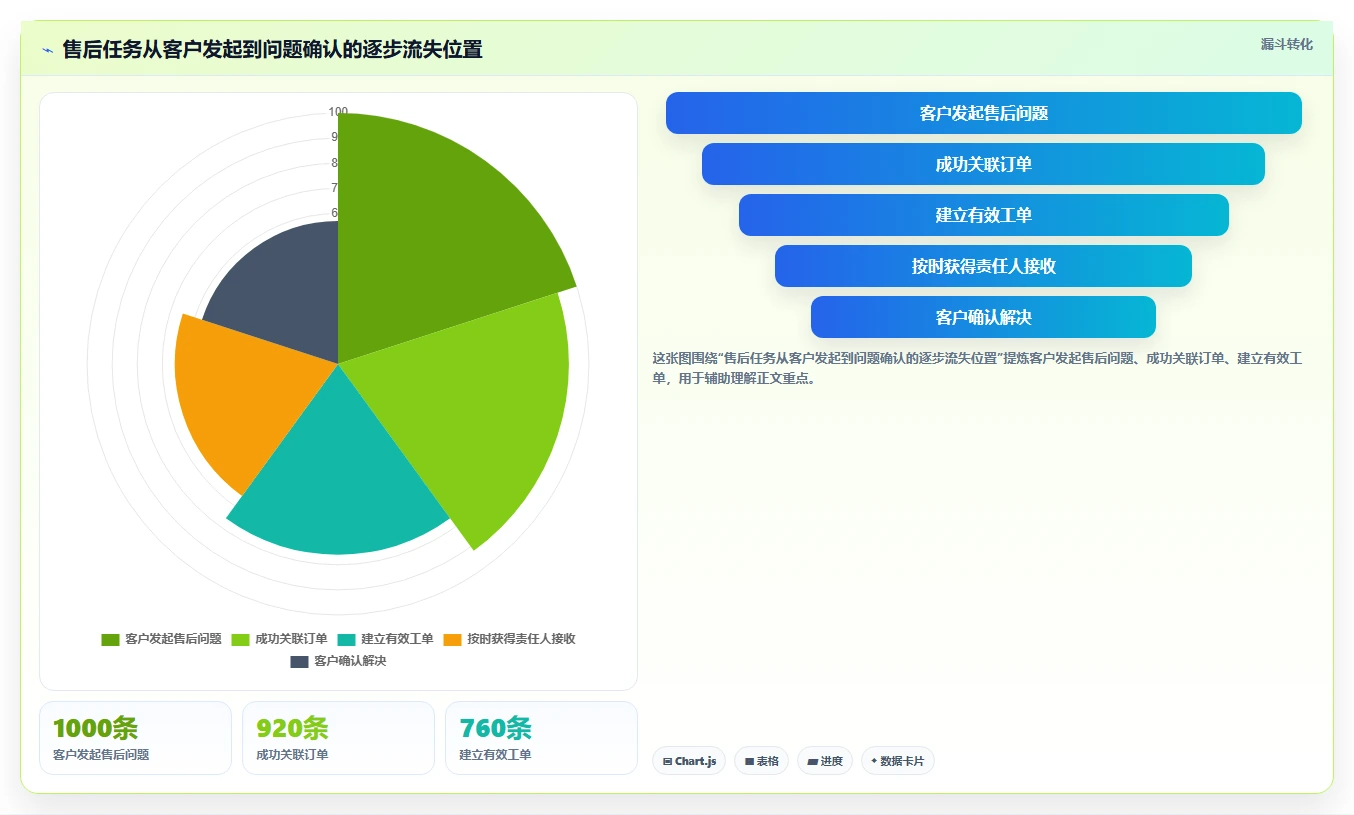Click the Chart.js tag chip
The width and height of the screenshot is (1354, 815).
click(x=689, y=761)
